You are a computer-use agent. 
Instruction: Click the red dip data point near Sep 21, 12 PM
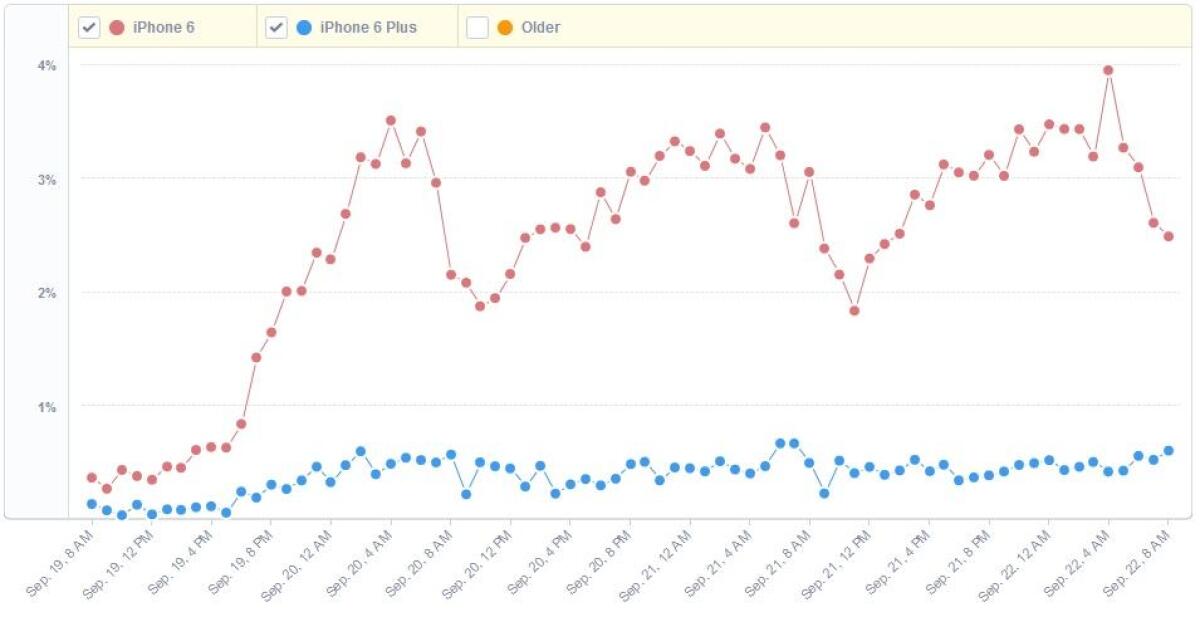[x=855, y=311]
